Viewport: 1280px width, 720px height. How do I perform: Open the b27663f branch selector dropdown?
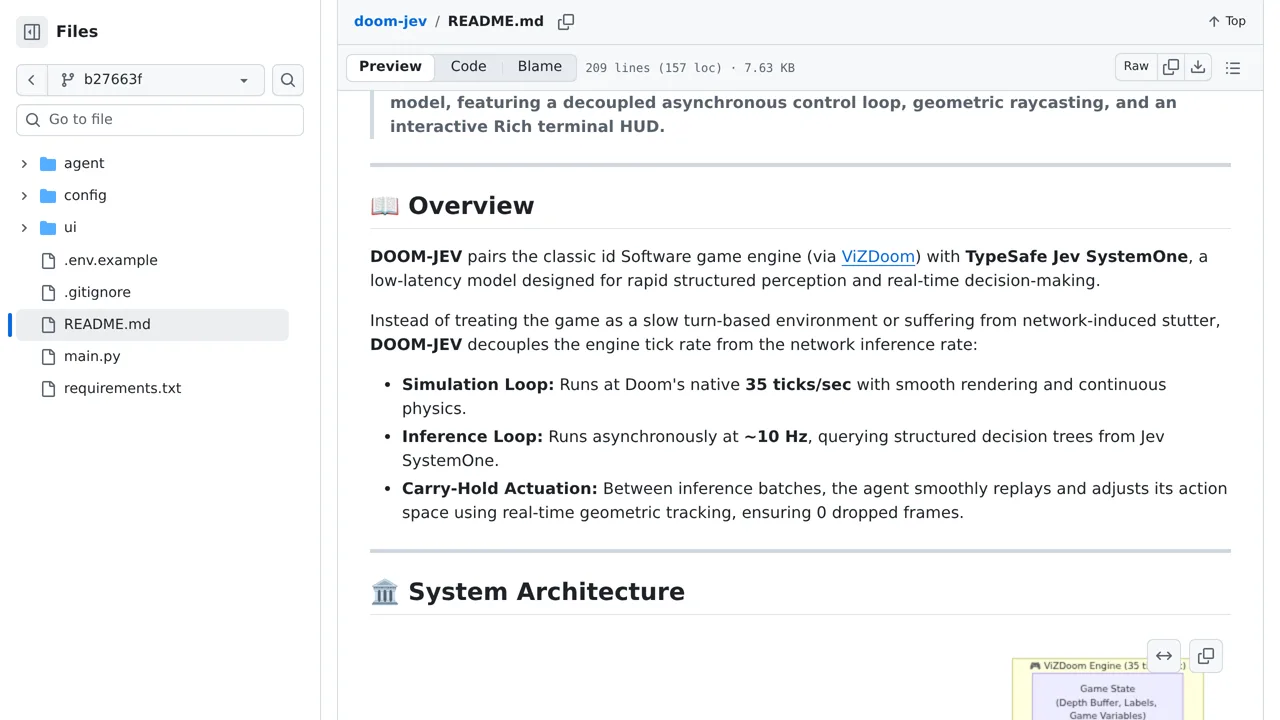tap(156, 80)
